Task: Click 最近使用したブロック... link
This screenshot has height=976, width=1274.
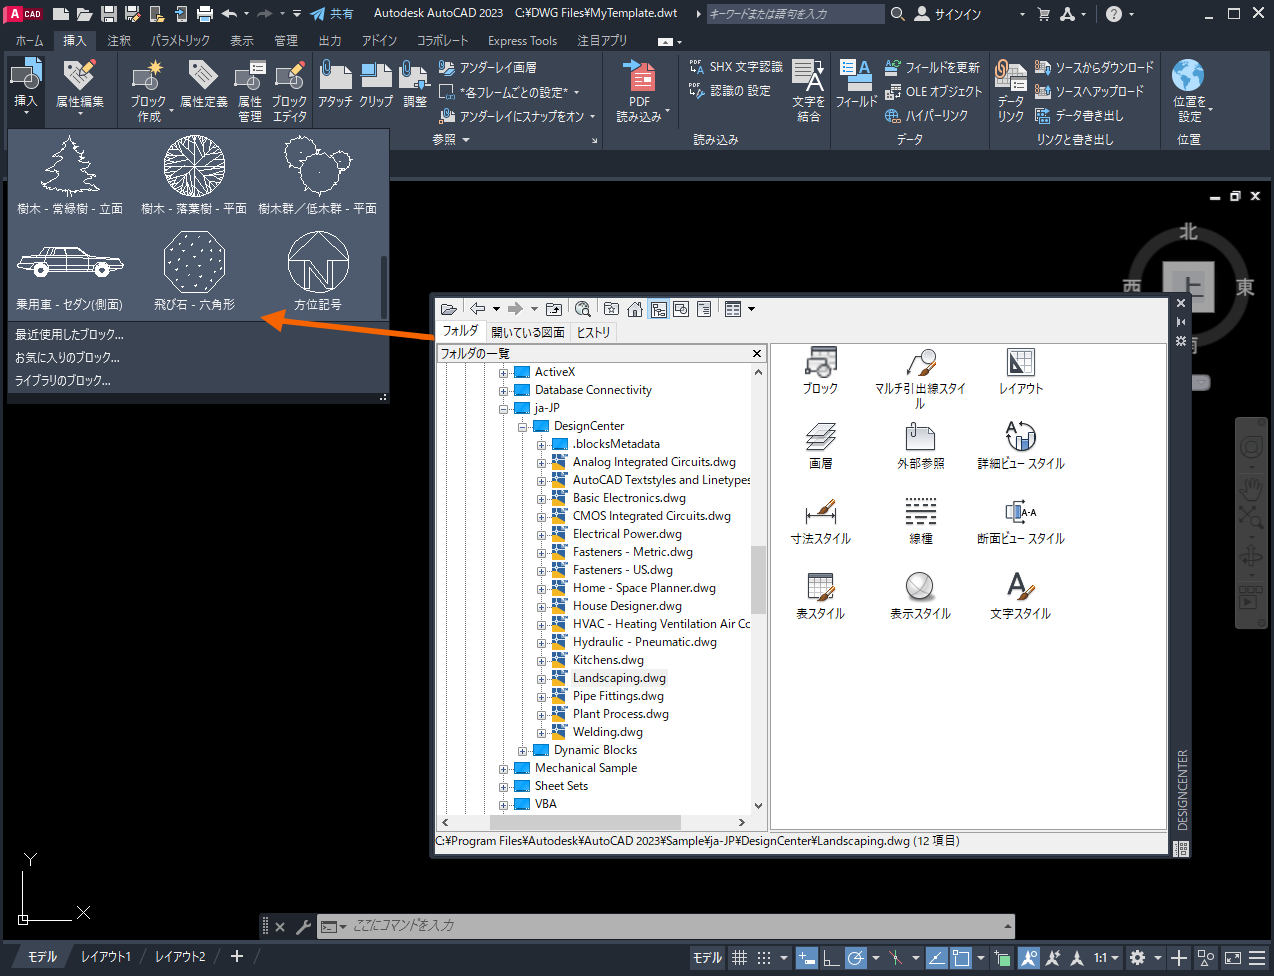Action: pyautogui.click(x=69, y=335)
